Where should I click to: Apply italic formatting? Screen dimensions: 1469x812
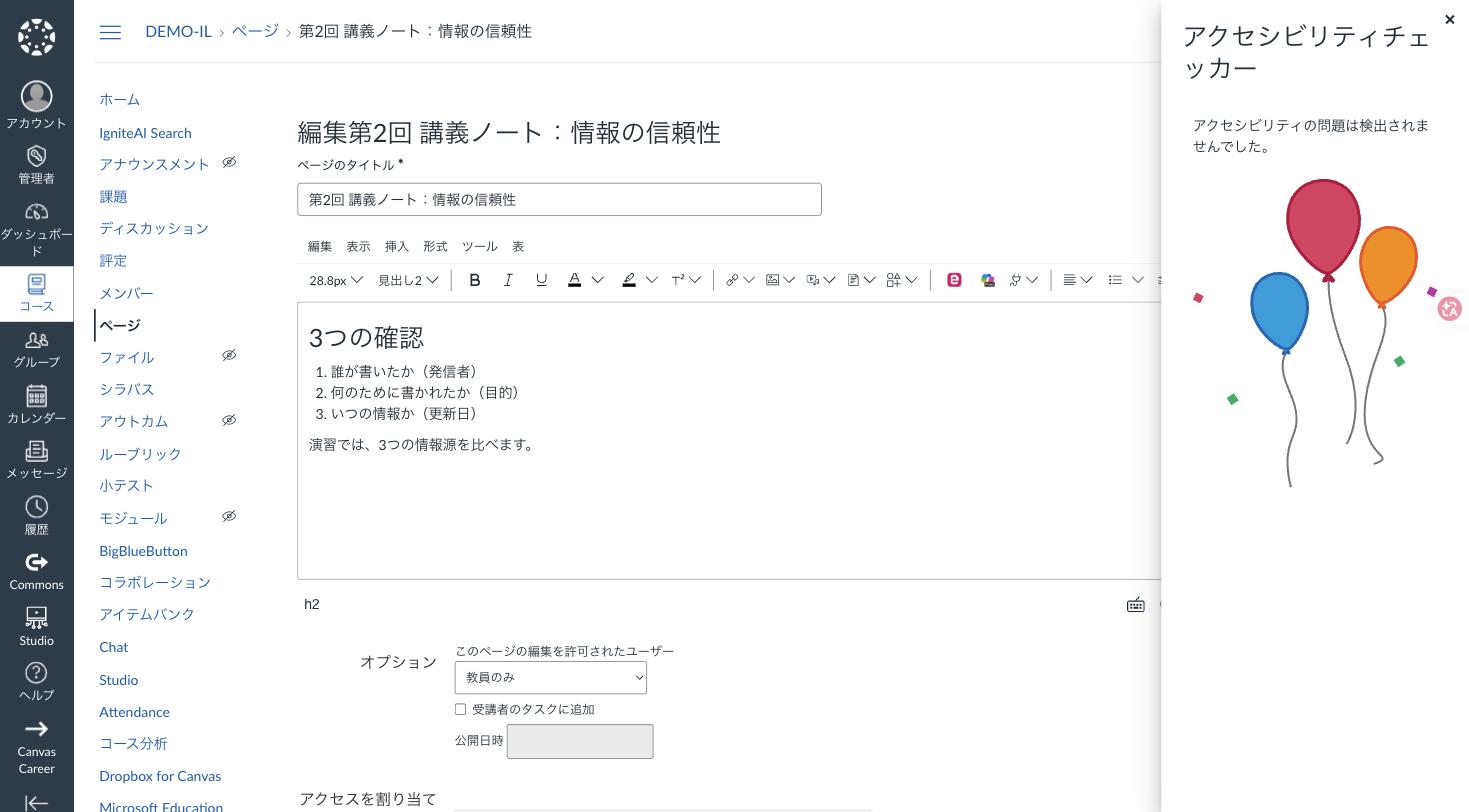point(508,280)
